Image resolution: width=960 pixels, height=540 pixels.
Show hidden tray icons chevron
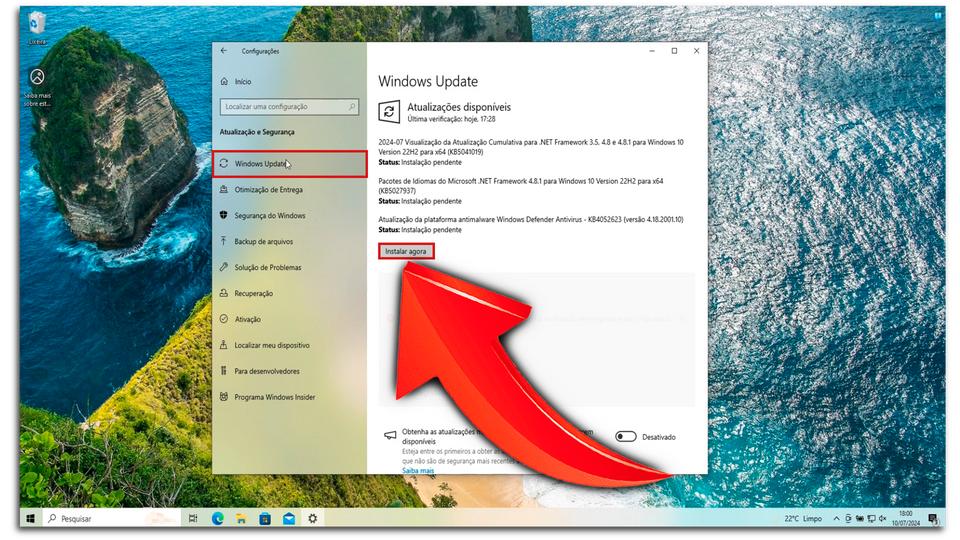836,519
